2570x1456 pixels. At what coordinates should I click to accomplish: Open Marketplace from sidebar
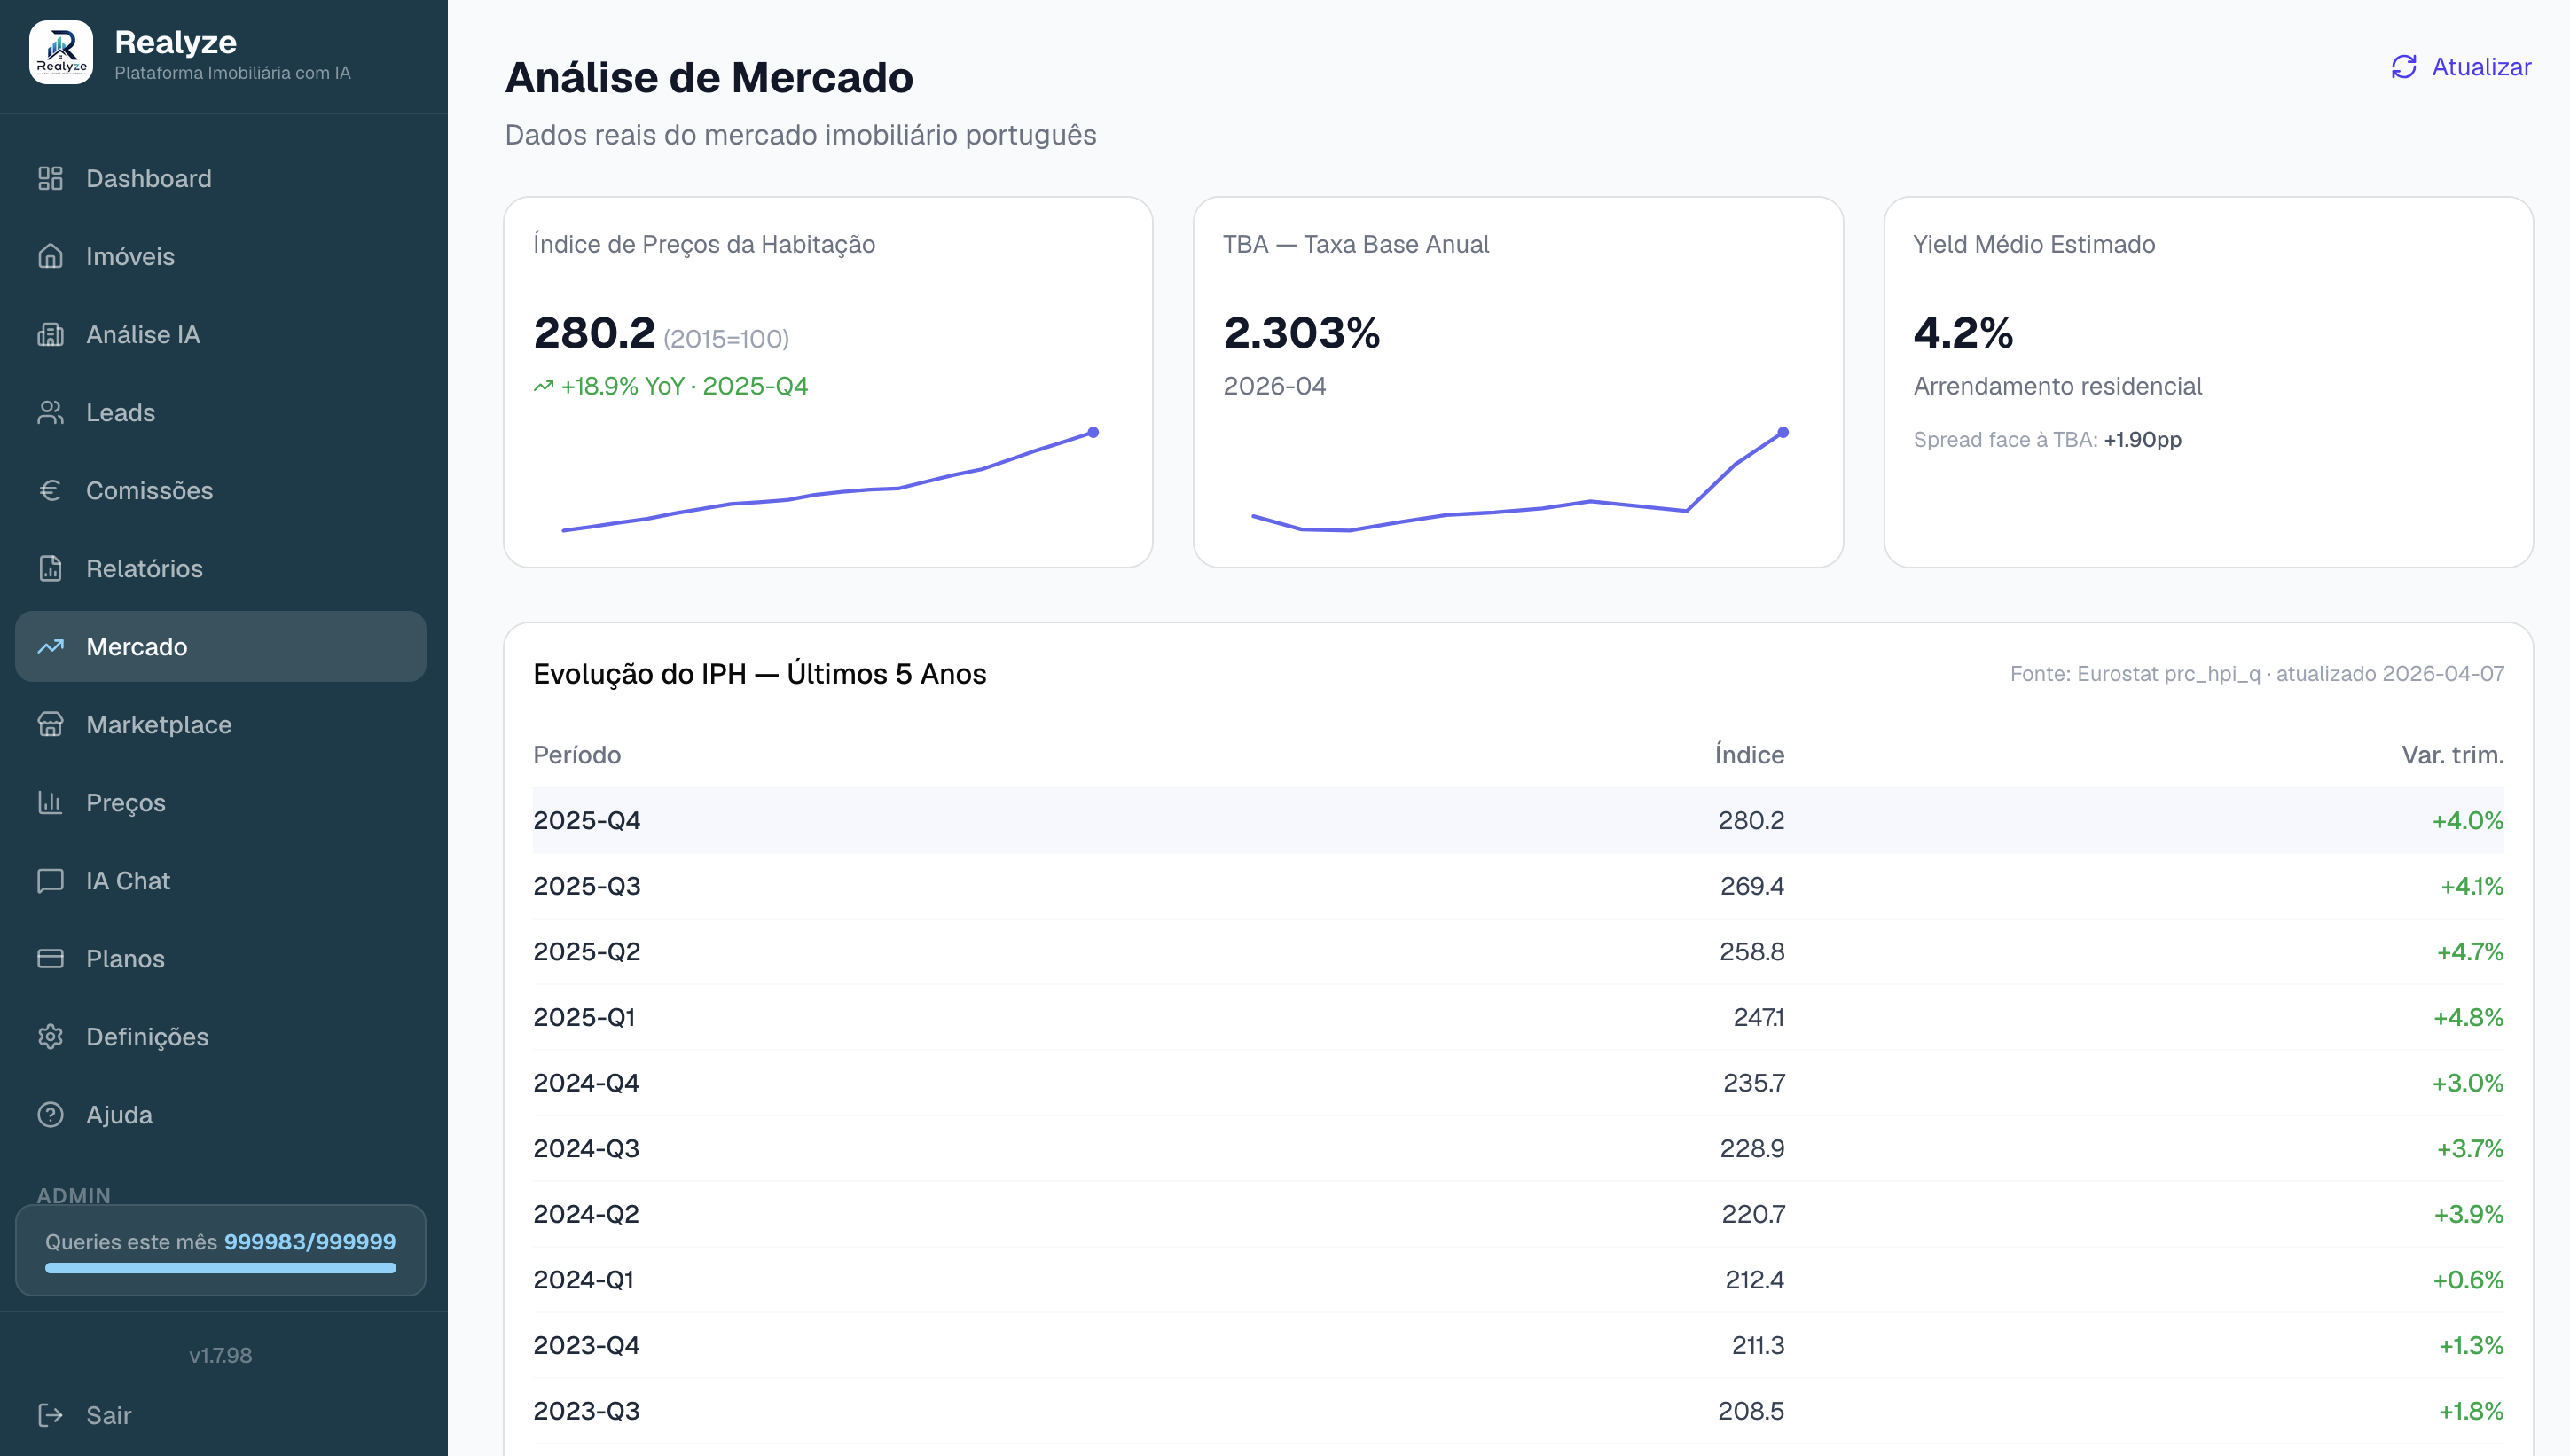pyautogui.click(x=221, y=724)
